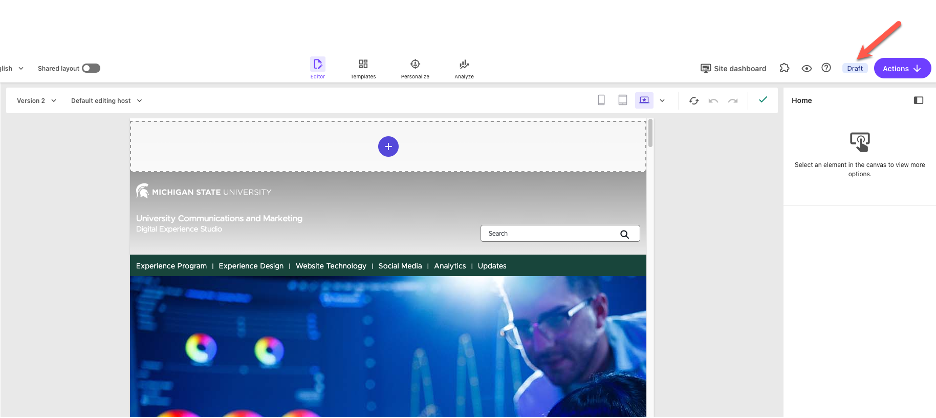Open the Personalize tab

(x=415, y=68)
